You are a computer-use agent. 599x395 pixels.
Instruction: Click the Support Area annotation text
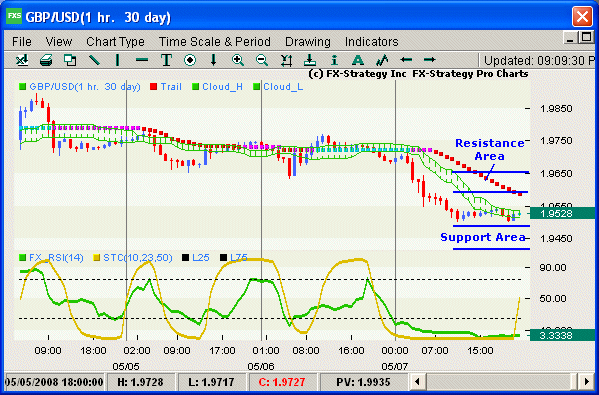[483, 237]
